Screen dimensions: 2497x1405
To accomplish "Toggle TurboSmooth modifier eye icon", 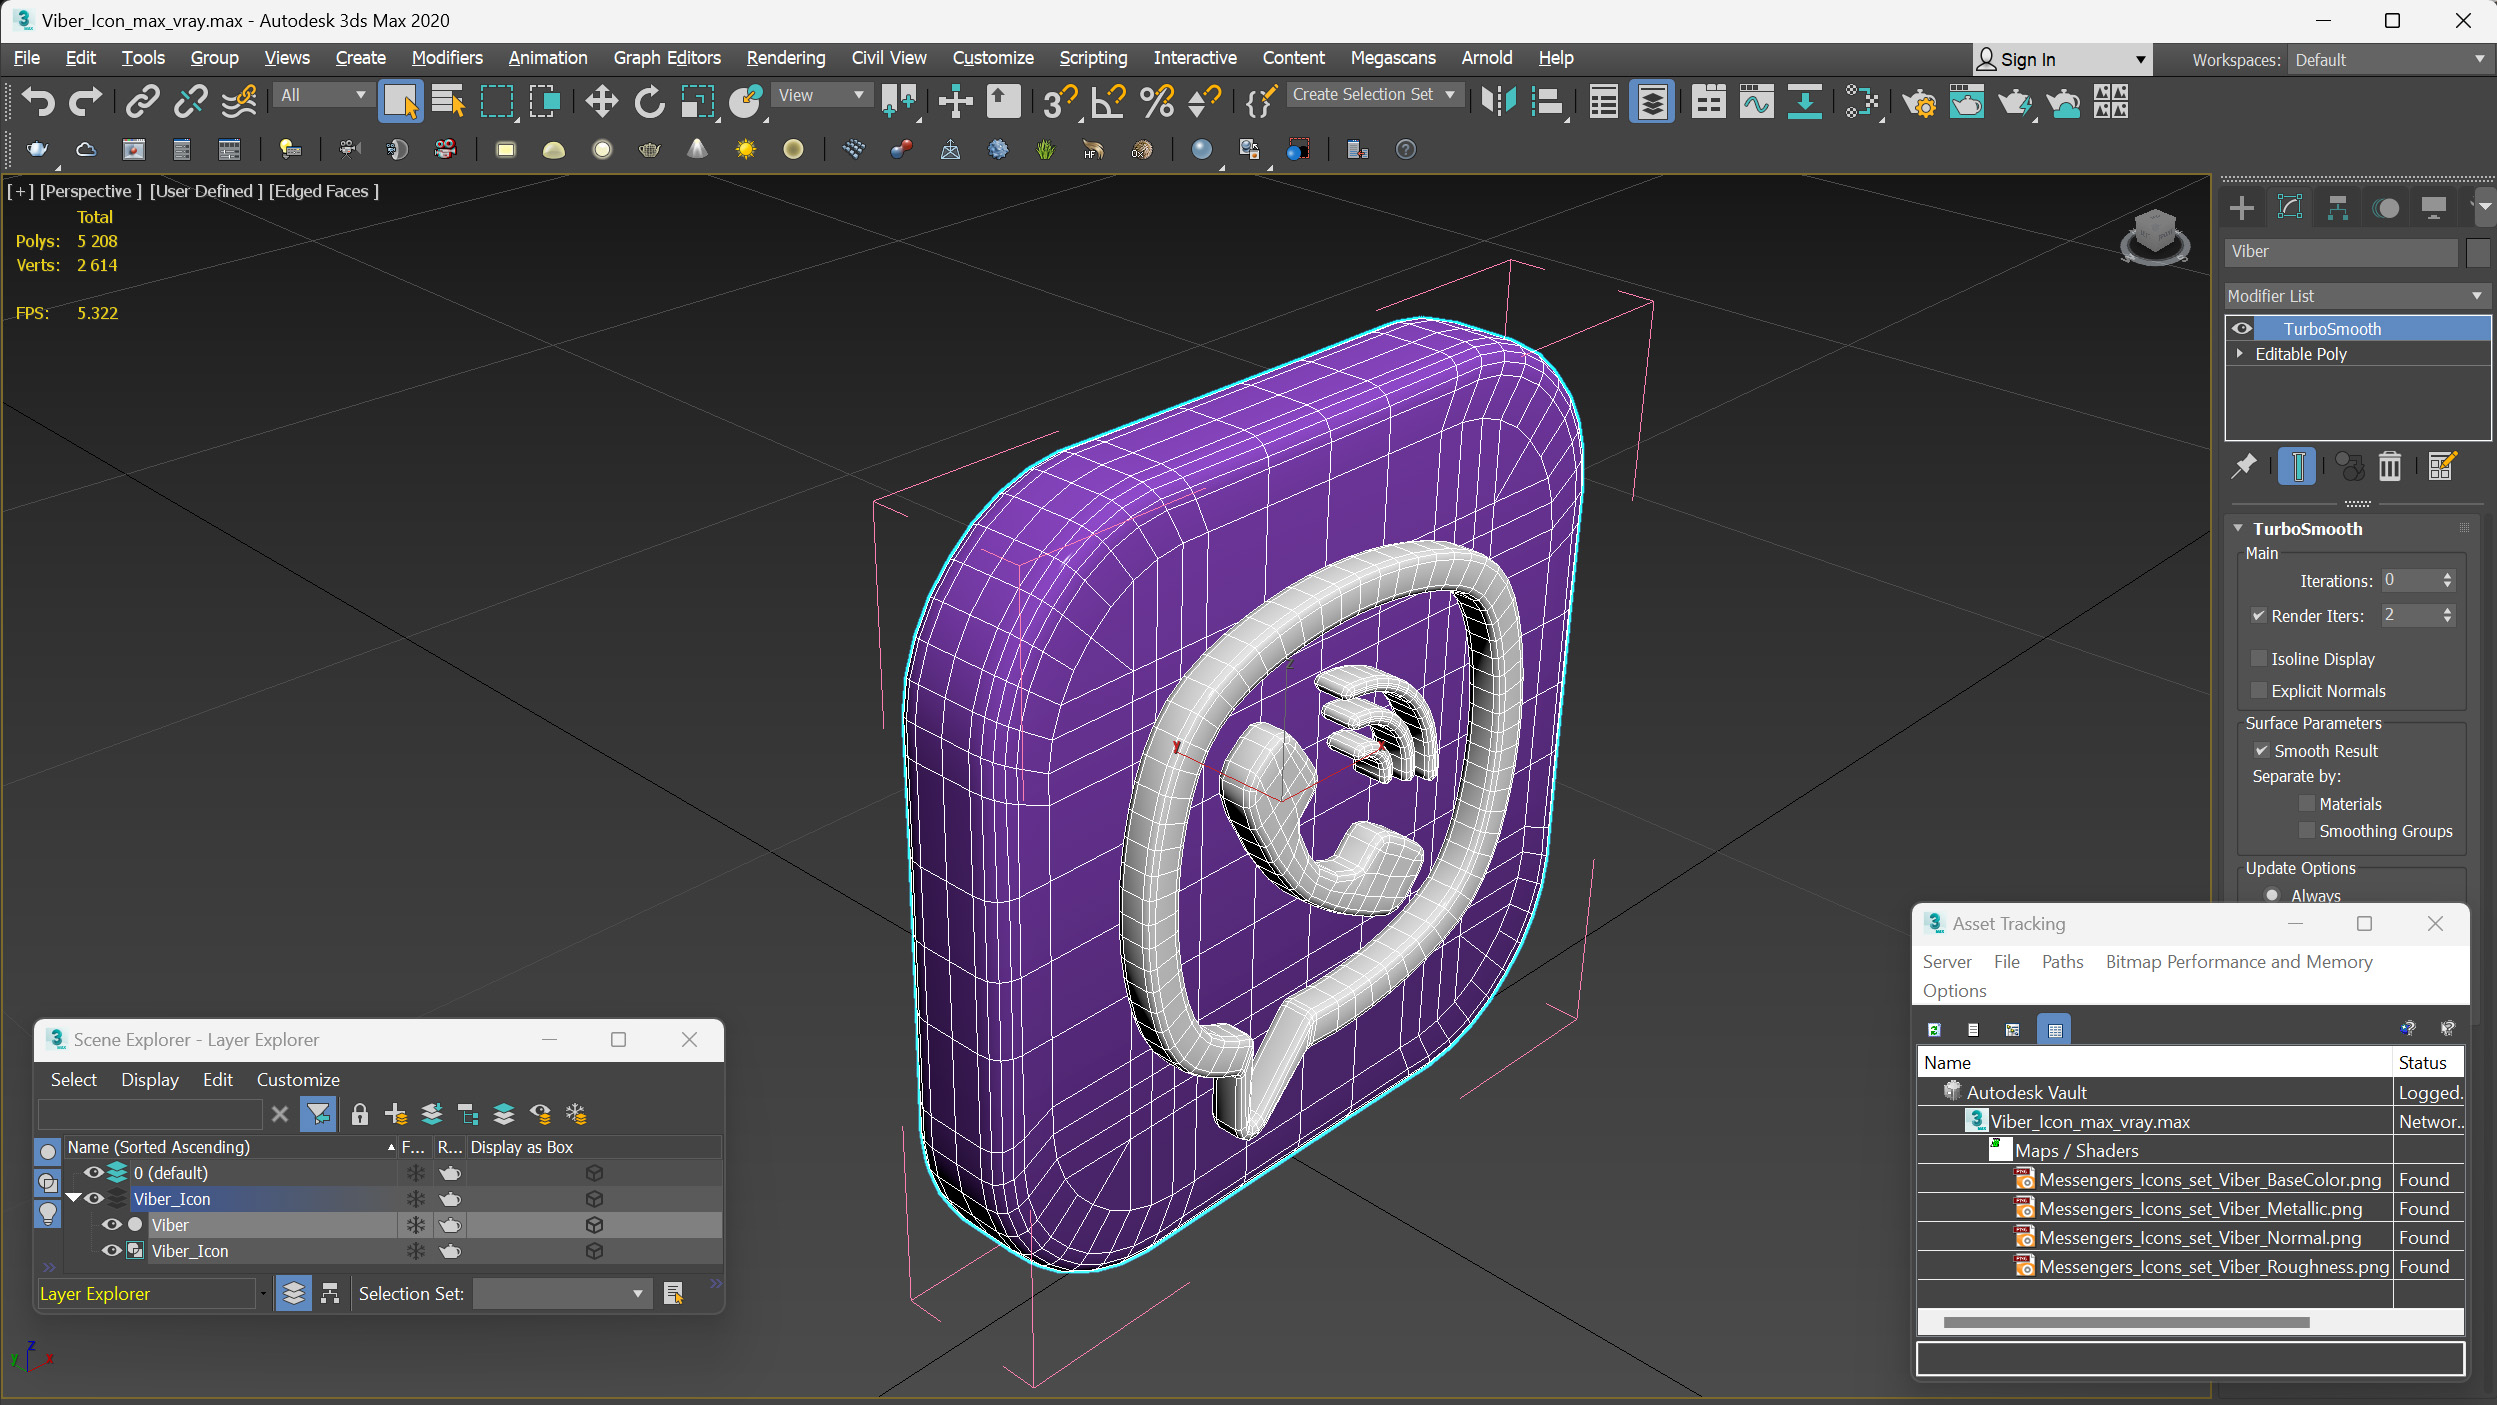I will pyautogui.click(x=2242, y=328).
